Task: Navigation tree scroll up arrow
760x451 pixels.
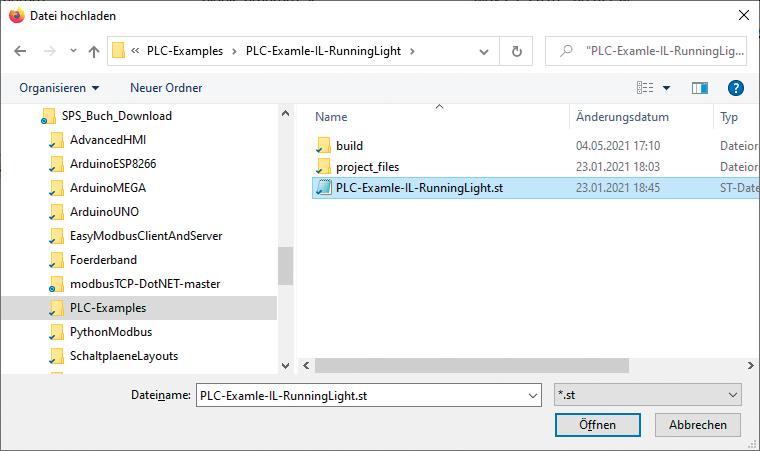Action: pos(285,113)
